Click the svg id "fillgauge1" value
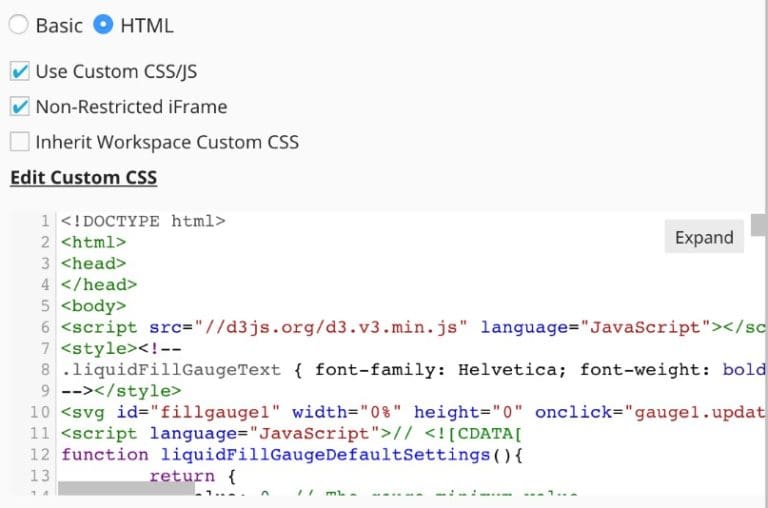The image size is (768, 508). [x=215, y=412]
